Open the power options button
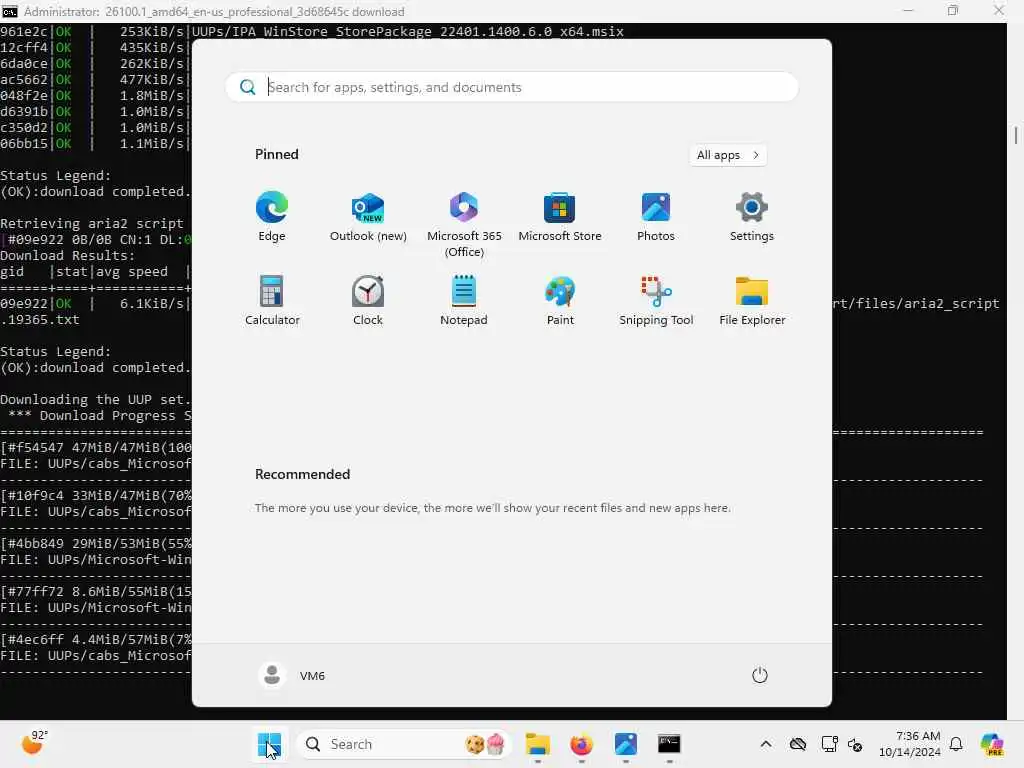 point(760,675)
